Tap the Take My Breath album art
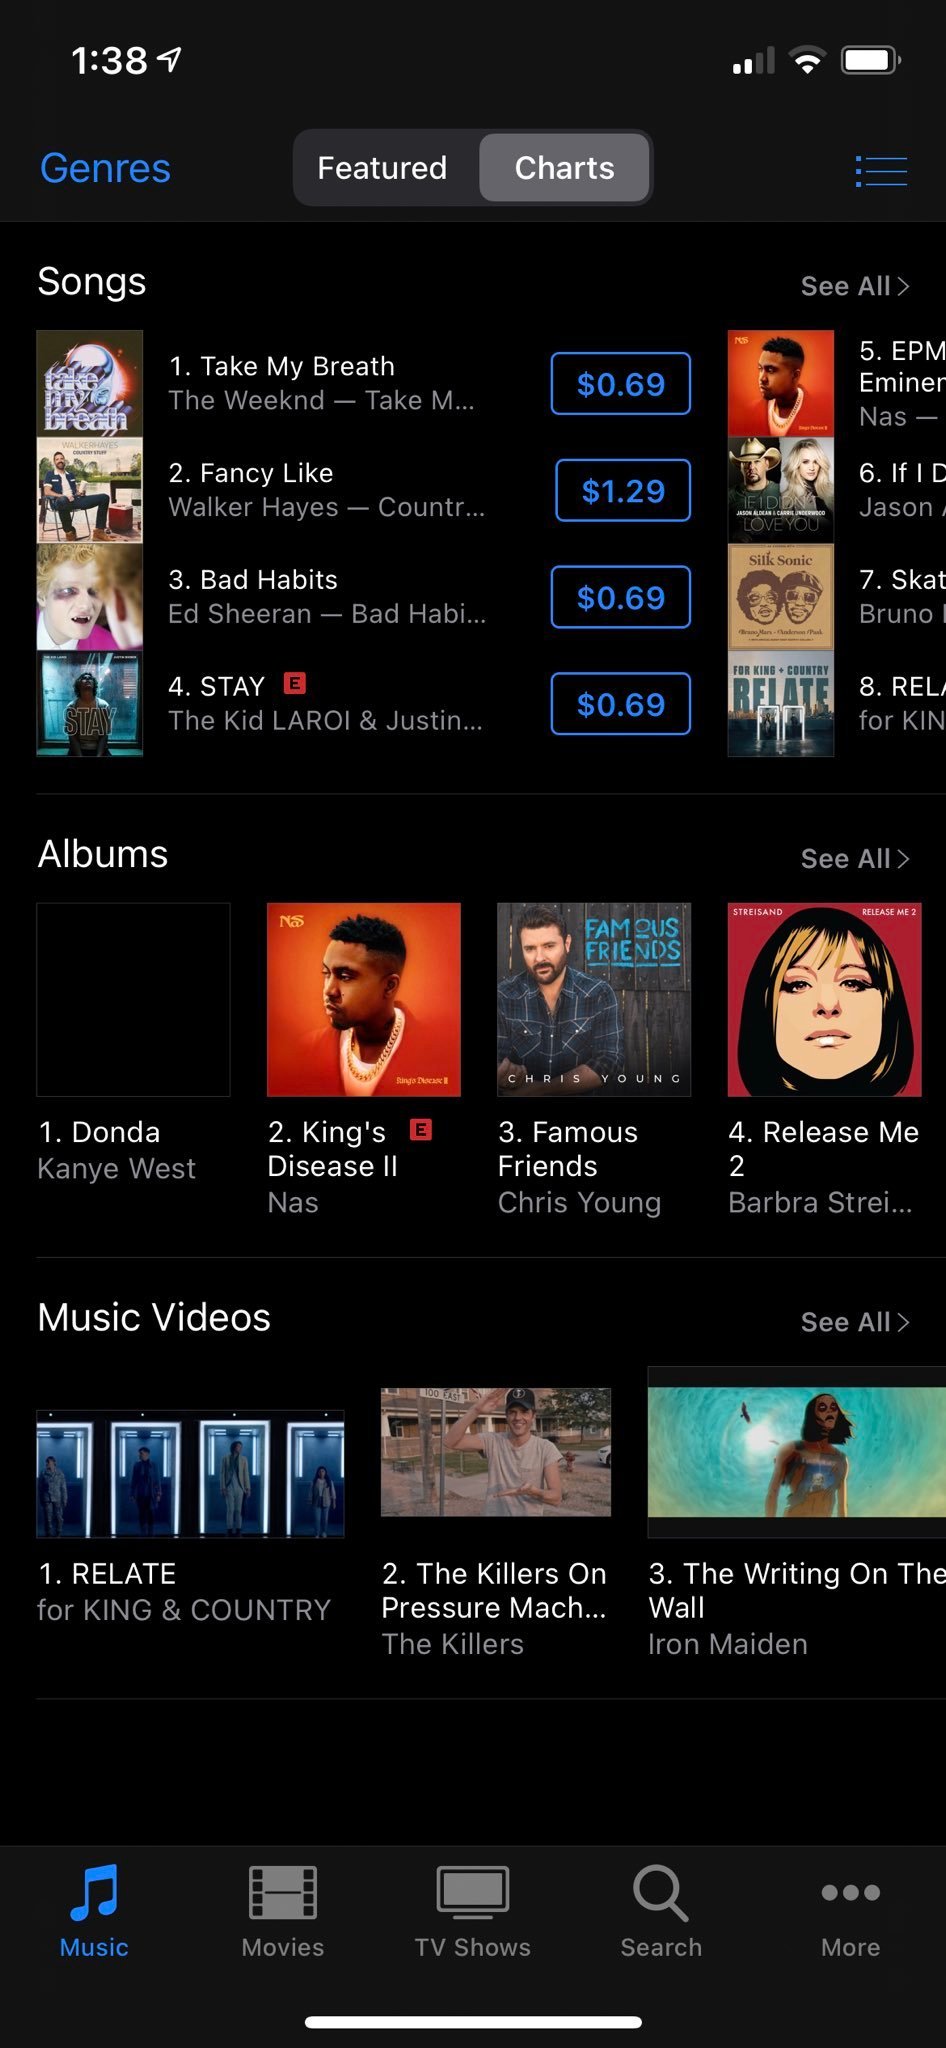Viewport: 946px width, 2048px height. [90, 384]
